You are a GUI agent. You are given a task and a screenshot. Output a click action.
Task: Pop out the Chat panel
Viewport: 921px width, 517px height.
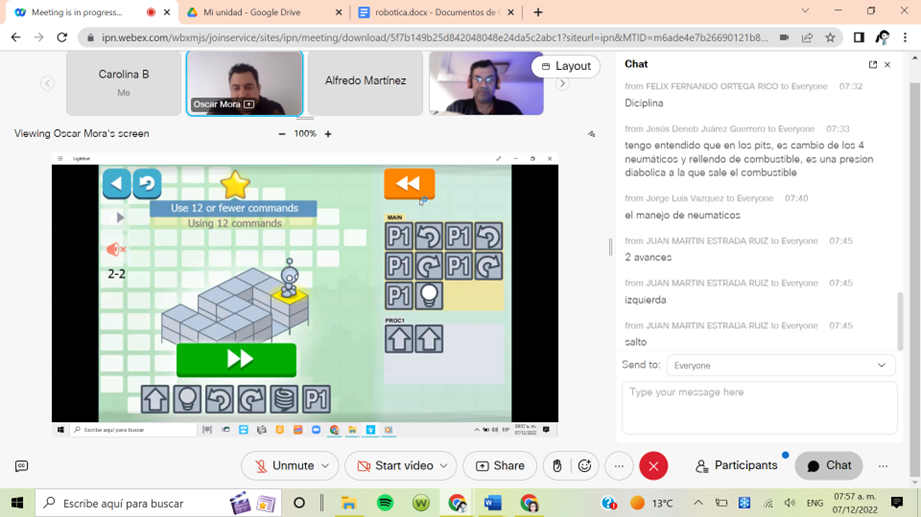tap(873, 65)
